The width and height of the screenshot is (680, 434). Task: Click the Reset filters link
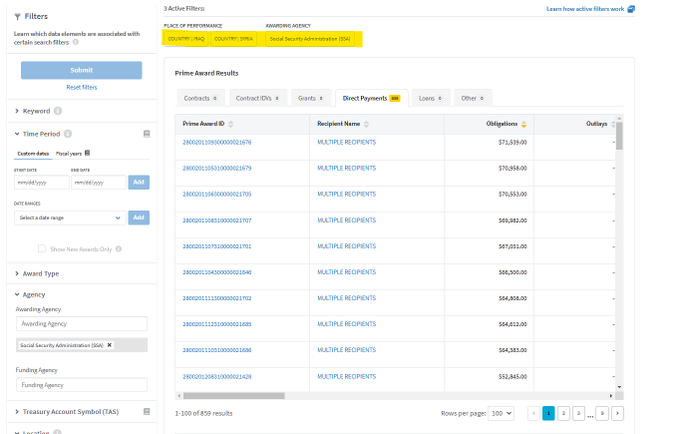point(81,87)
